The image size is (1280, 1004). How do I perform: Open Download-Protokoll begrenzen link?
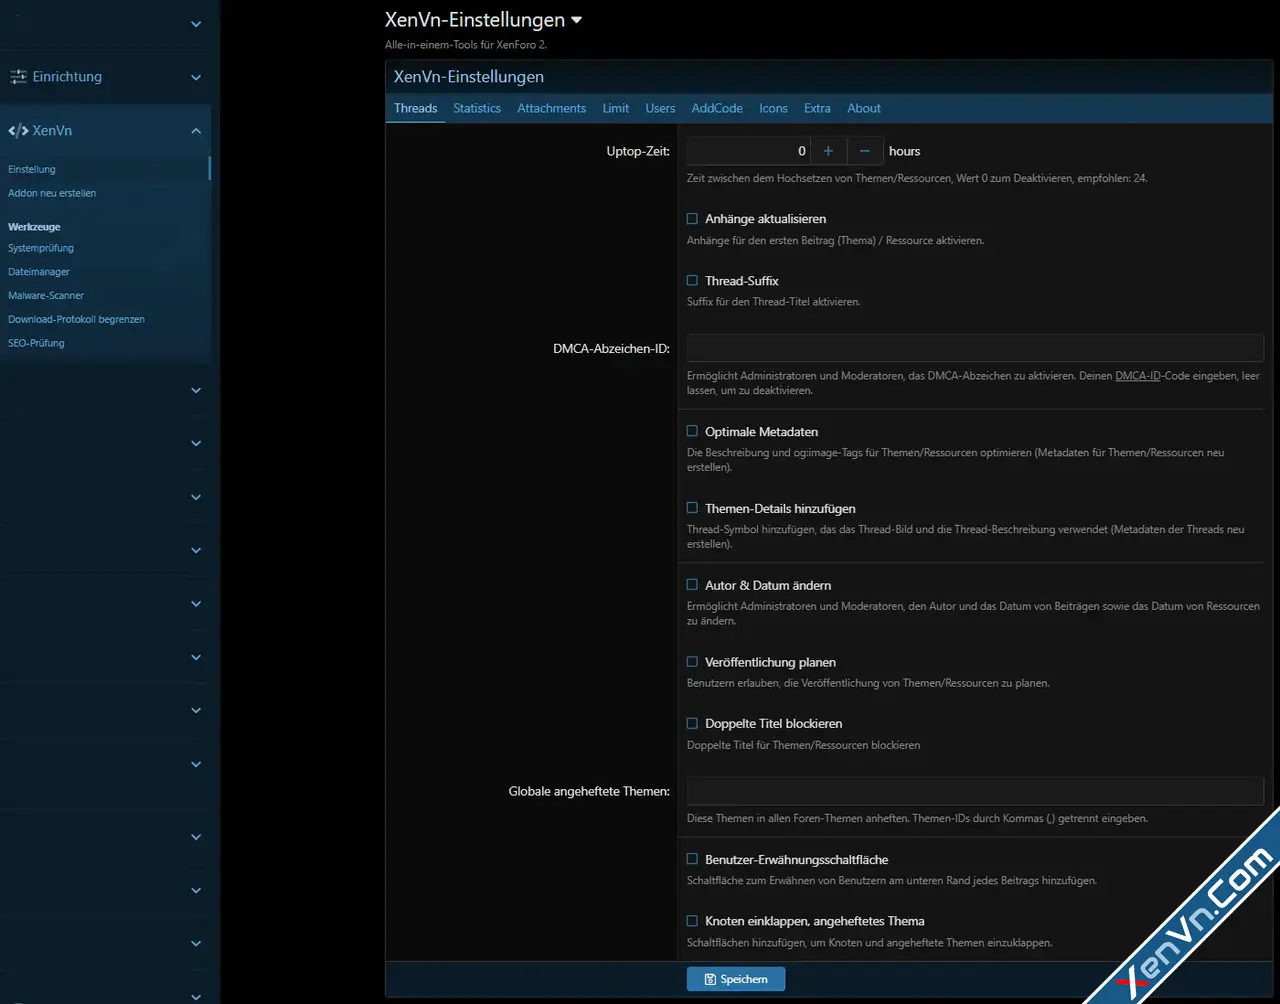point(76,319)
